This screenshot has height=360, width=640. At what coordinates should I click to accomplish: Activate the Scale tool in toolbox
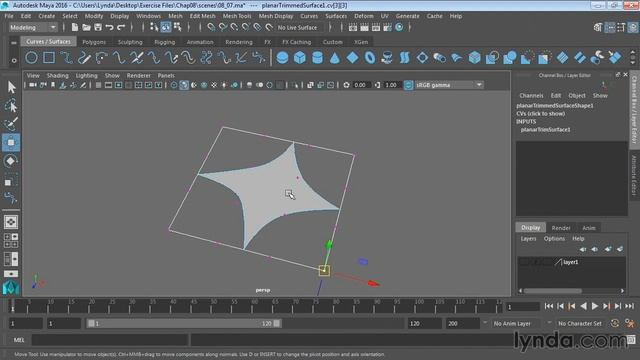pyautogui.click(x=11, y=180)
